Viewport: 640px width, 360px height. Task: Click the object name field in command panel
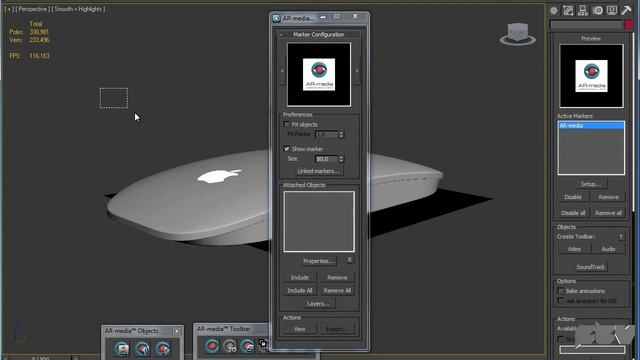(x=586, y=25)
